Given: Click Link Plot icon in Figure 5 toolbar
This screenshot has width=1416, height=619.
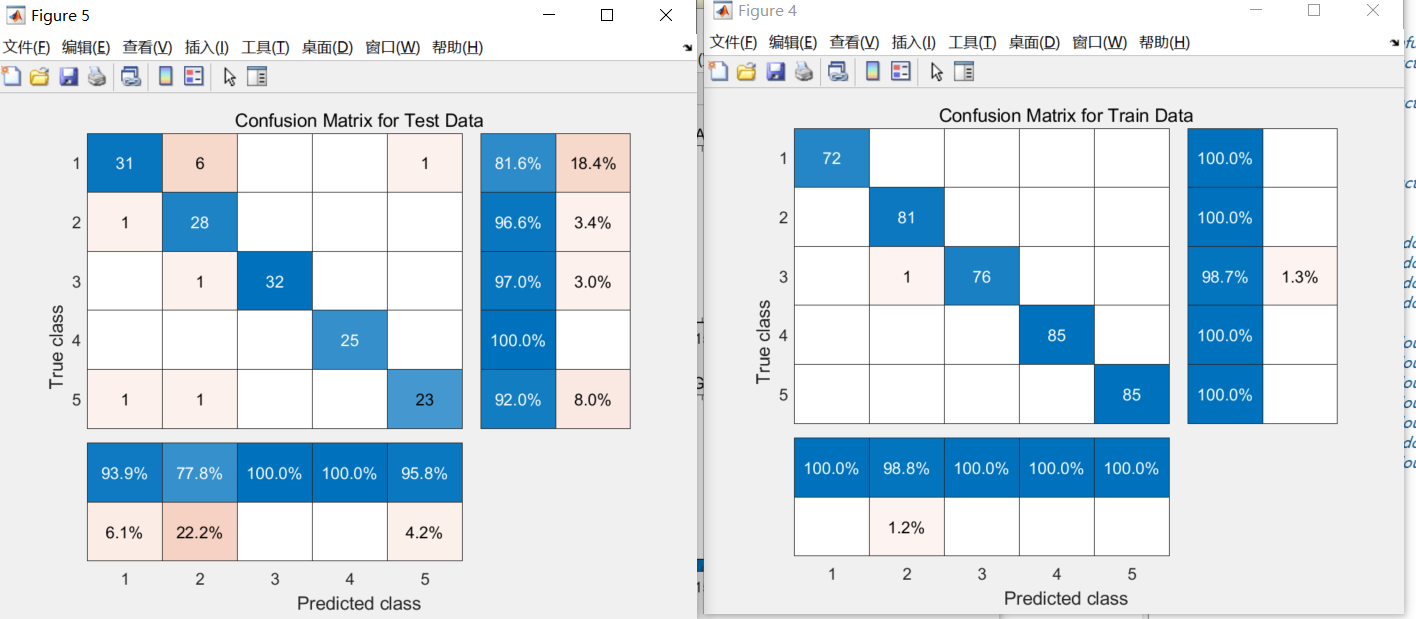Looking at the screenshot, I should point(131,76).
